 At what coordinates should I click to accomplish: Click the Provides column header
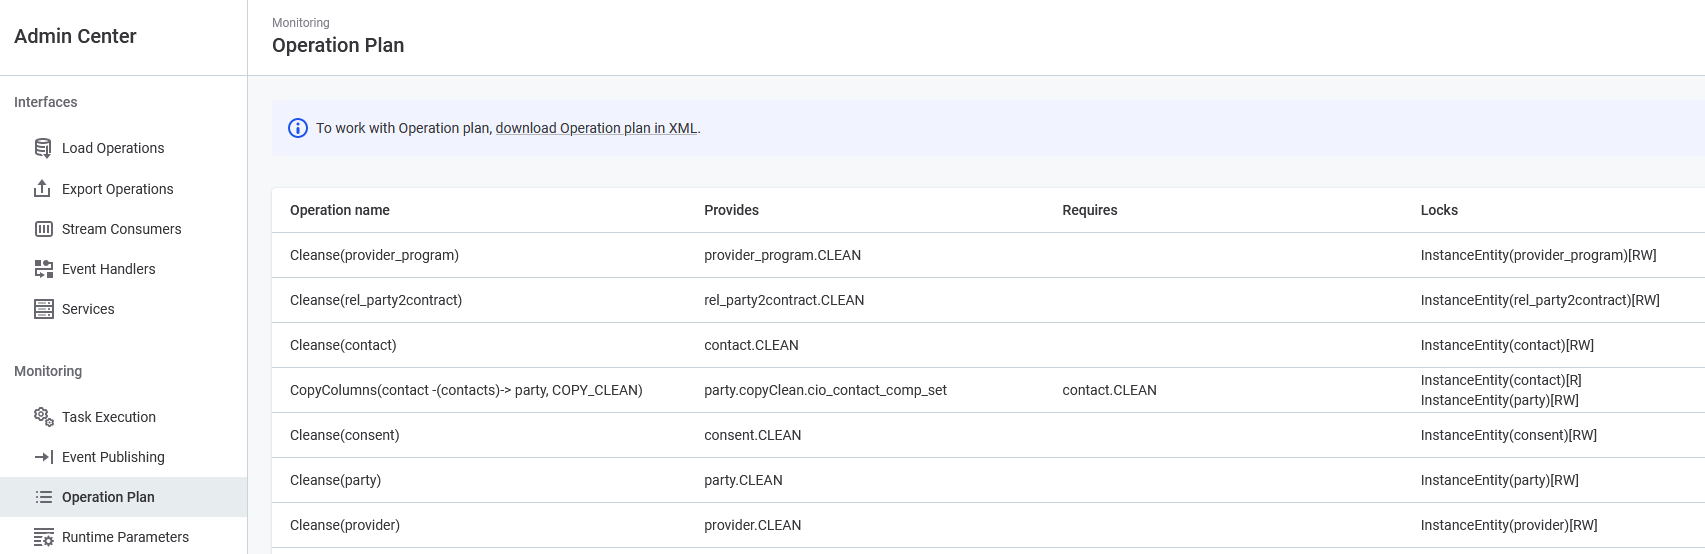pyautogui.click(x=731, y=210)
